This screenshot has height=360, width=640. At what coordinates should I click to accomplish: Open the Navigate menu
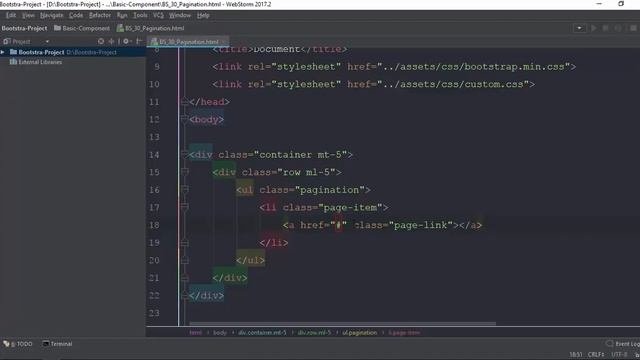(x=51, y=15)
